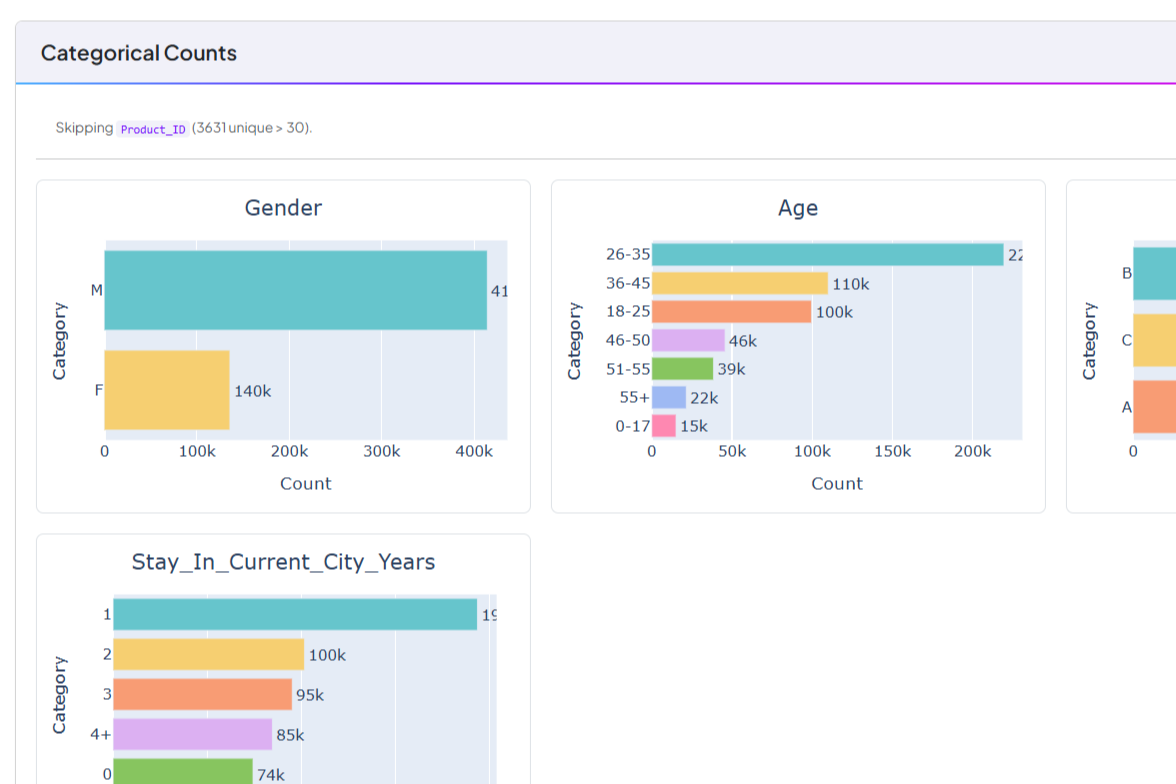
Task: Select the 0 years bar labeled 74k
Action: (x=183, y=771)
